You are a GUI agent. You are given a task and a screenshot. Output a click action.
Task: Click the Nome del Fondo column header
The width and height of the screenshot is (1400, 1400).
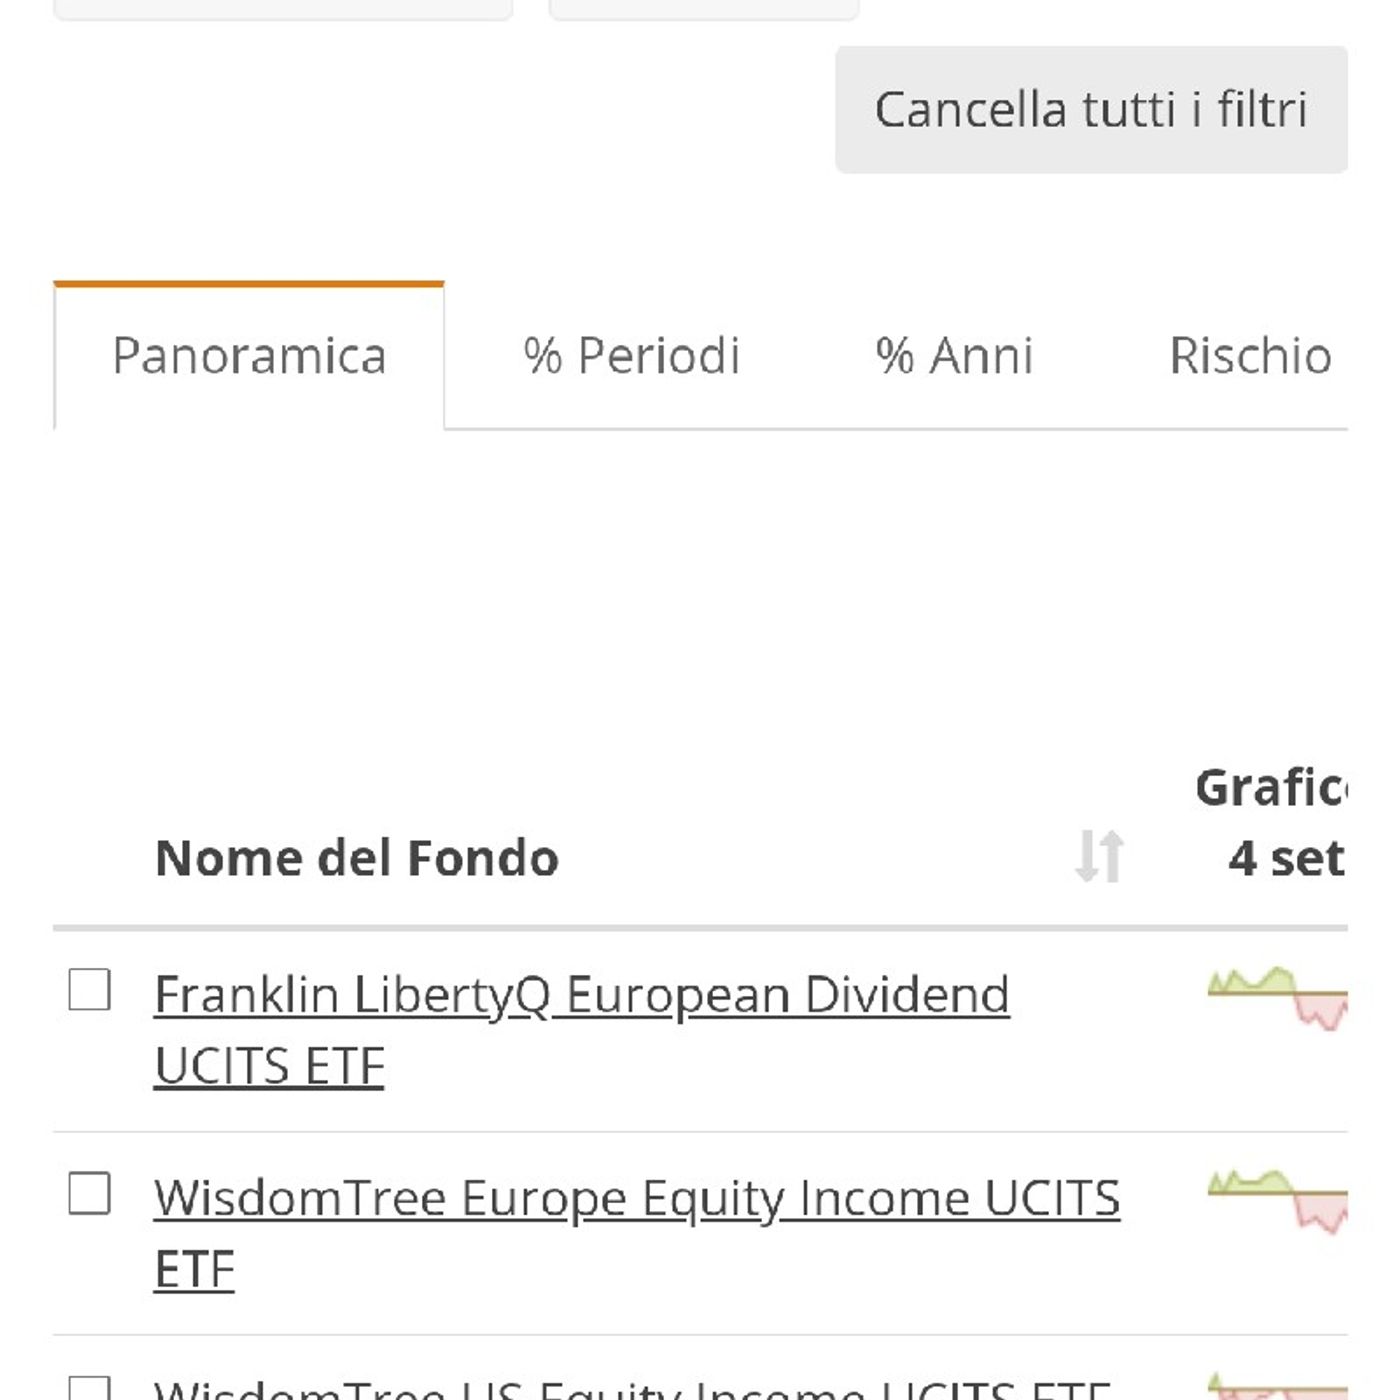[356, 858]
